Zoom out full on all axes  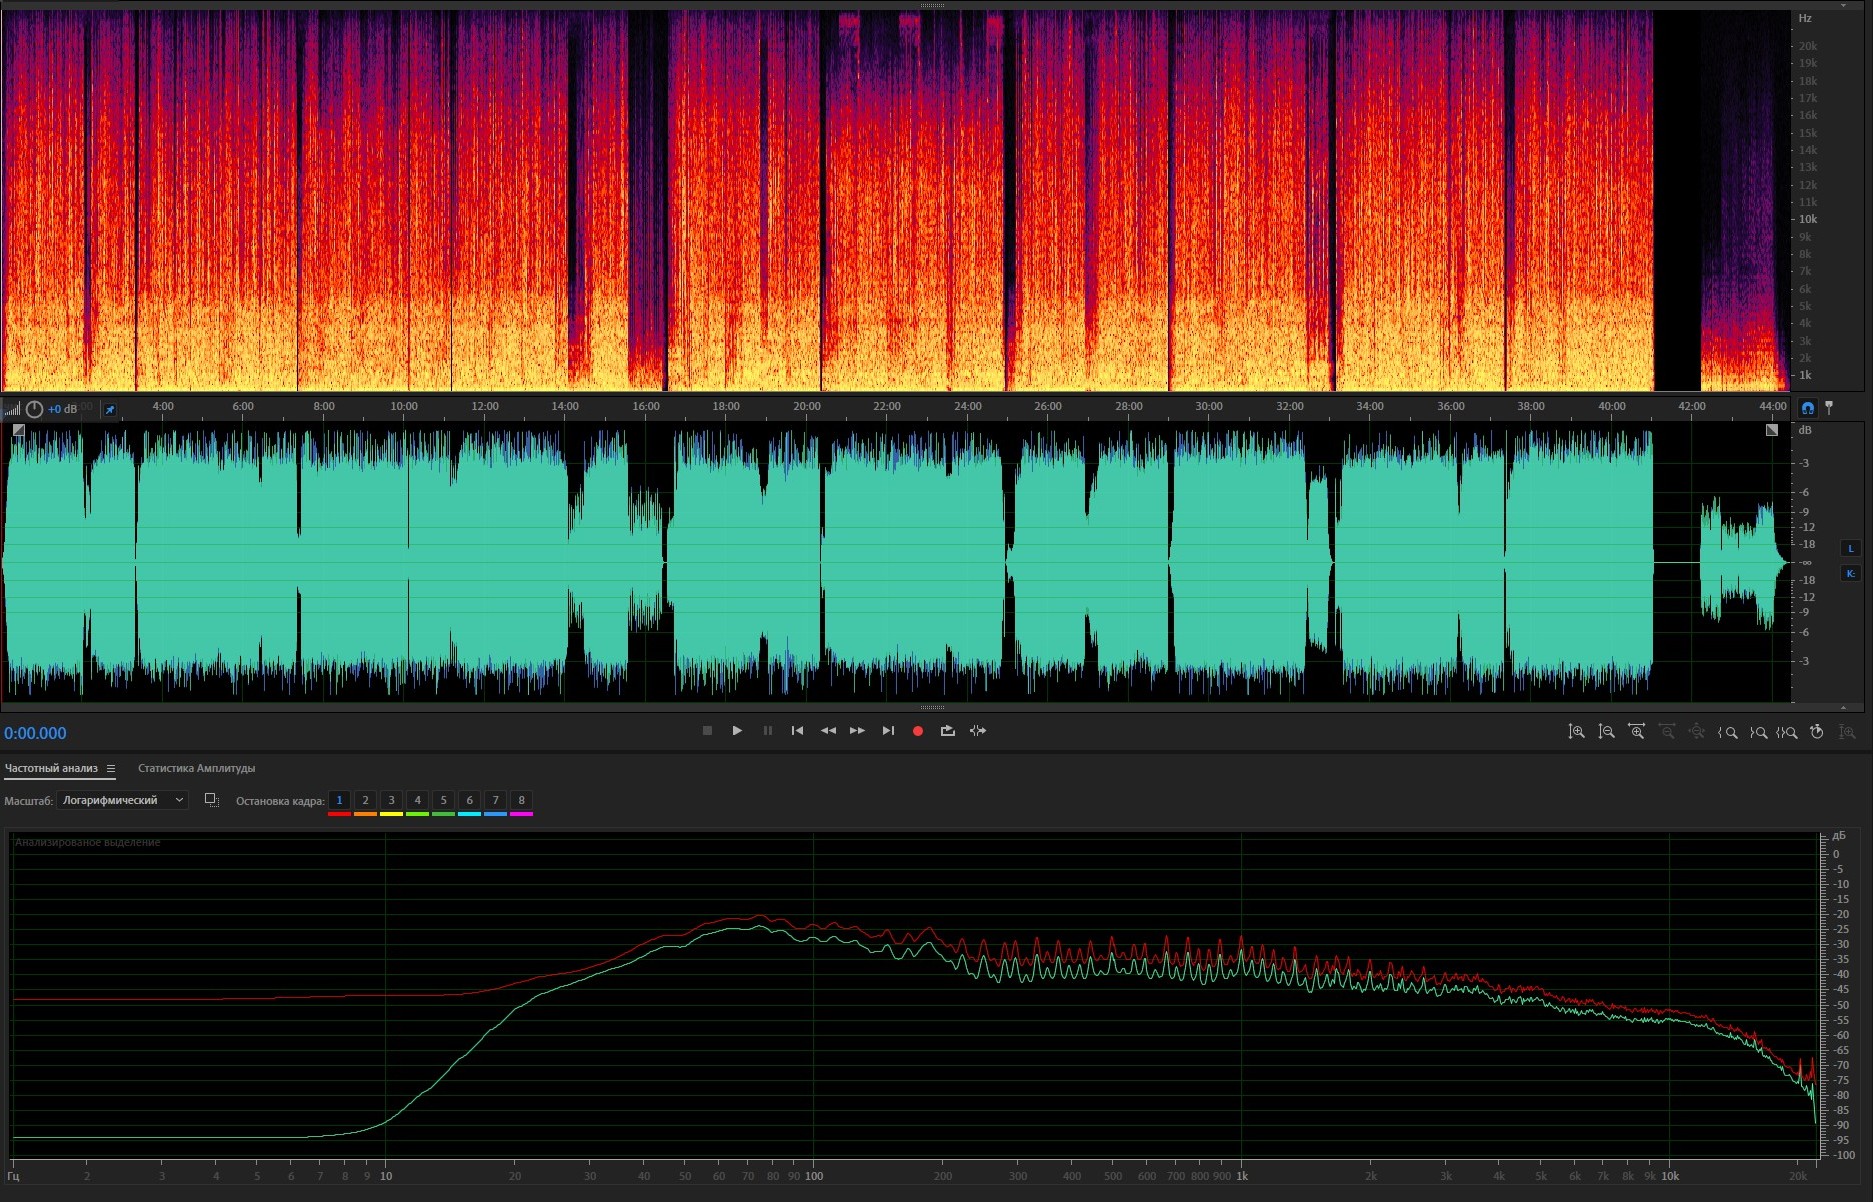(x=1697, y=732)
